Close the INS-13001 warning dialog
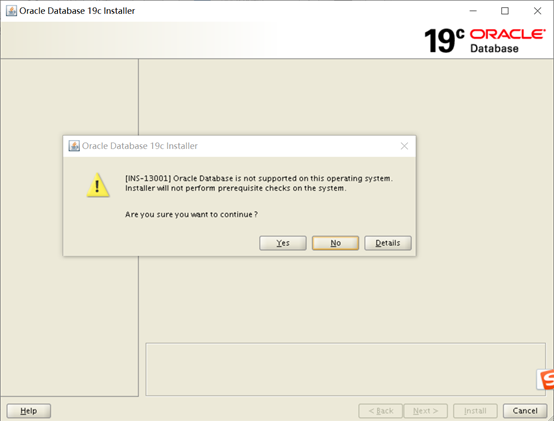 404,146
